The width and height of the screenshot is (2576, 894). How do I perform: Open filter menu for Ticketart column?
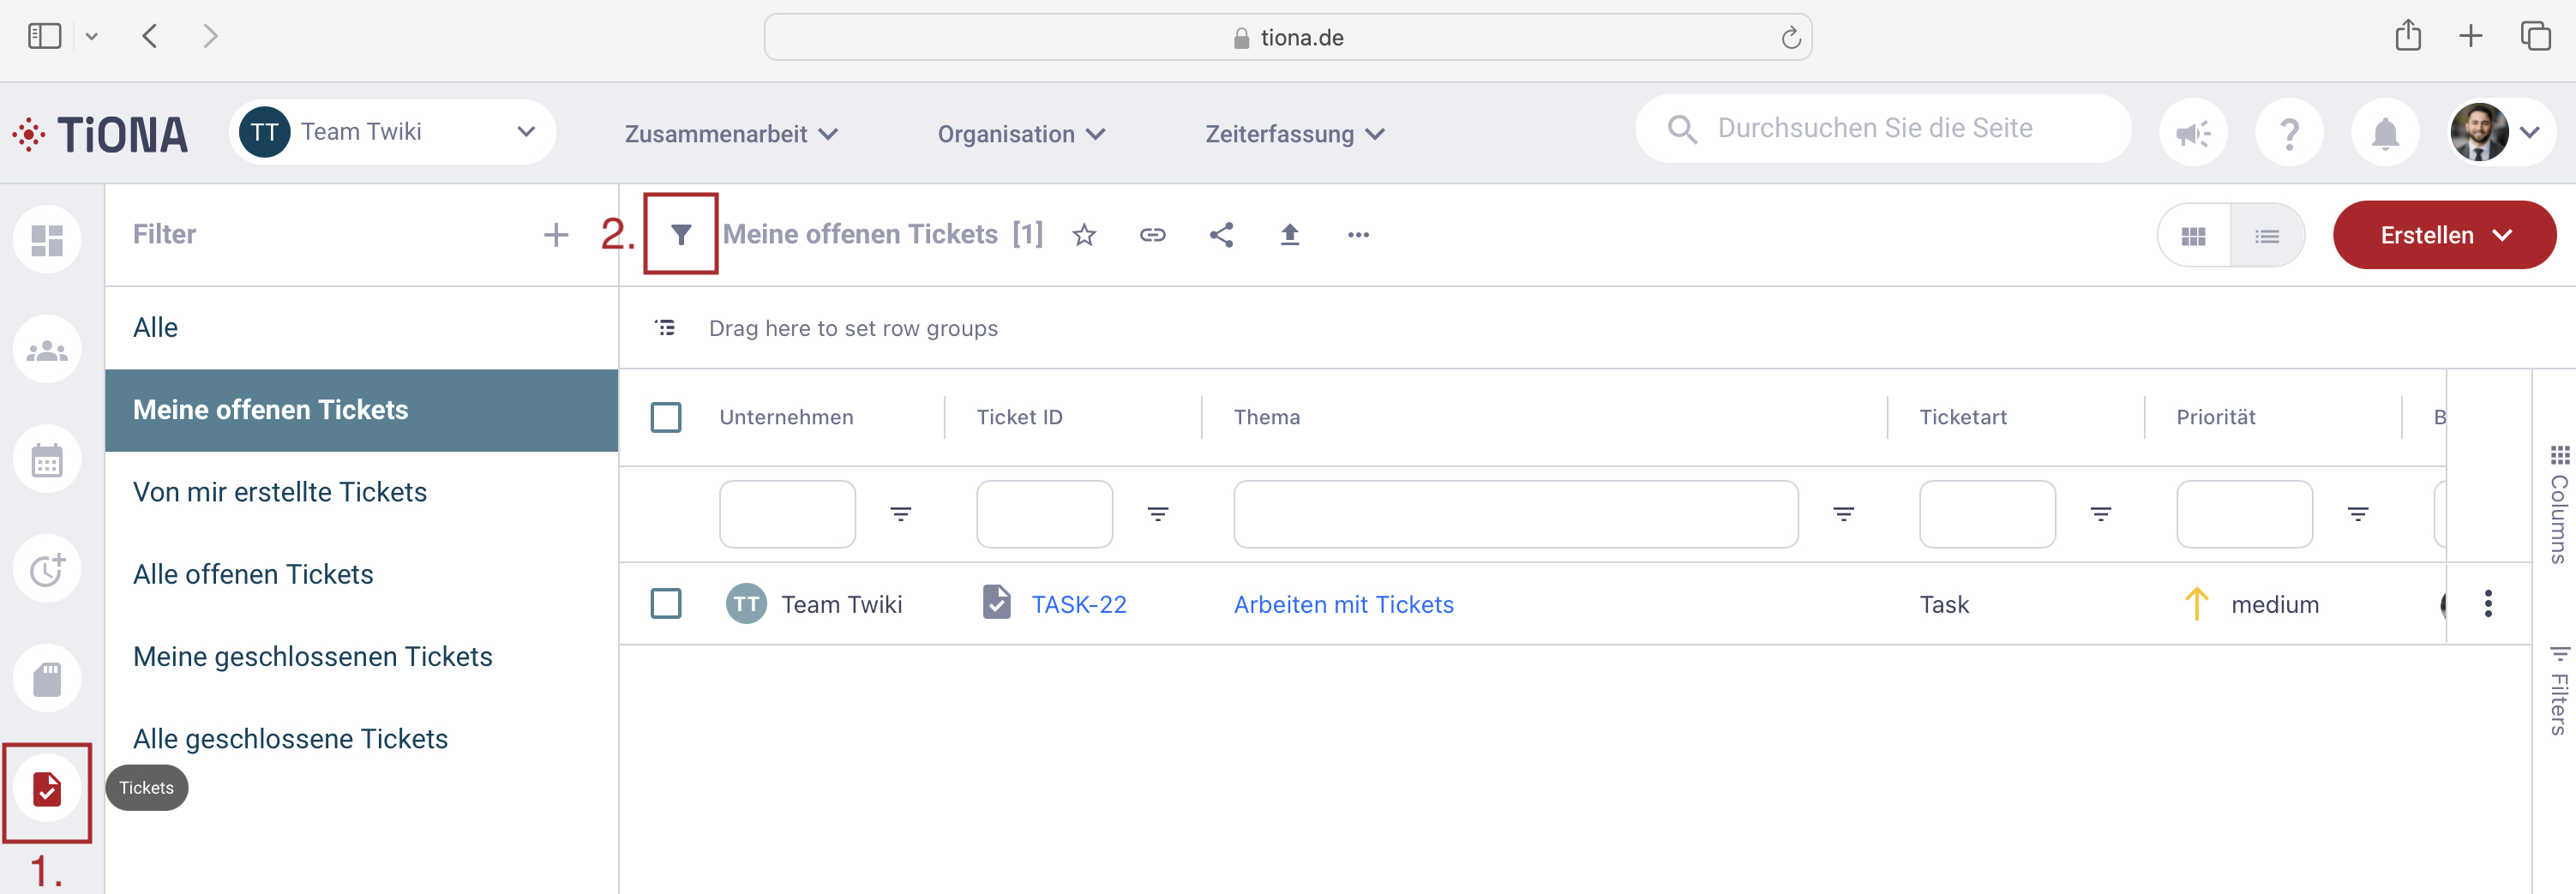(2101, 514)
